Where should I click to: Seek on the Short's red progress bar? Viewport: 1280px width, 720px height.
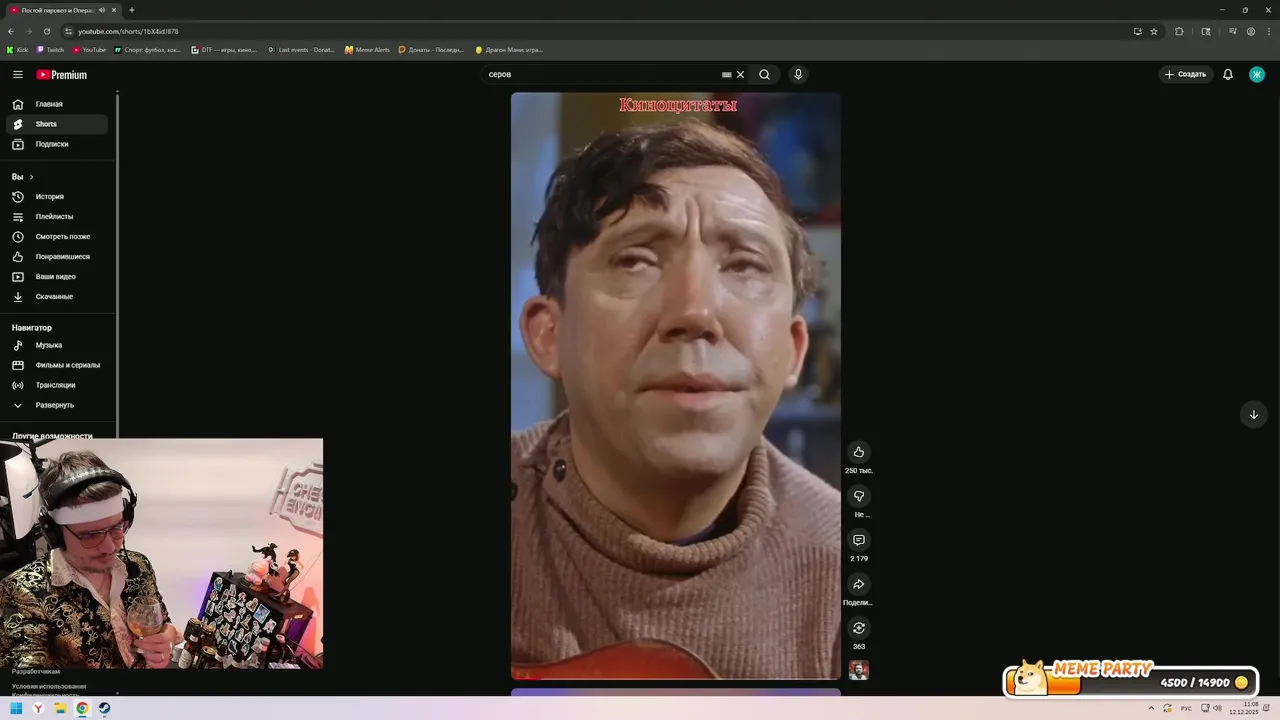pyautogui.click(x=676, y=678)
